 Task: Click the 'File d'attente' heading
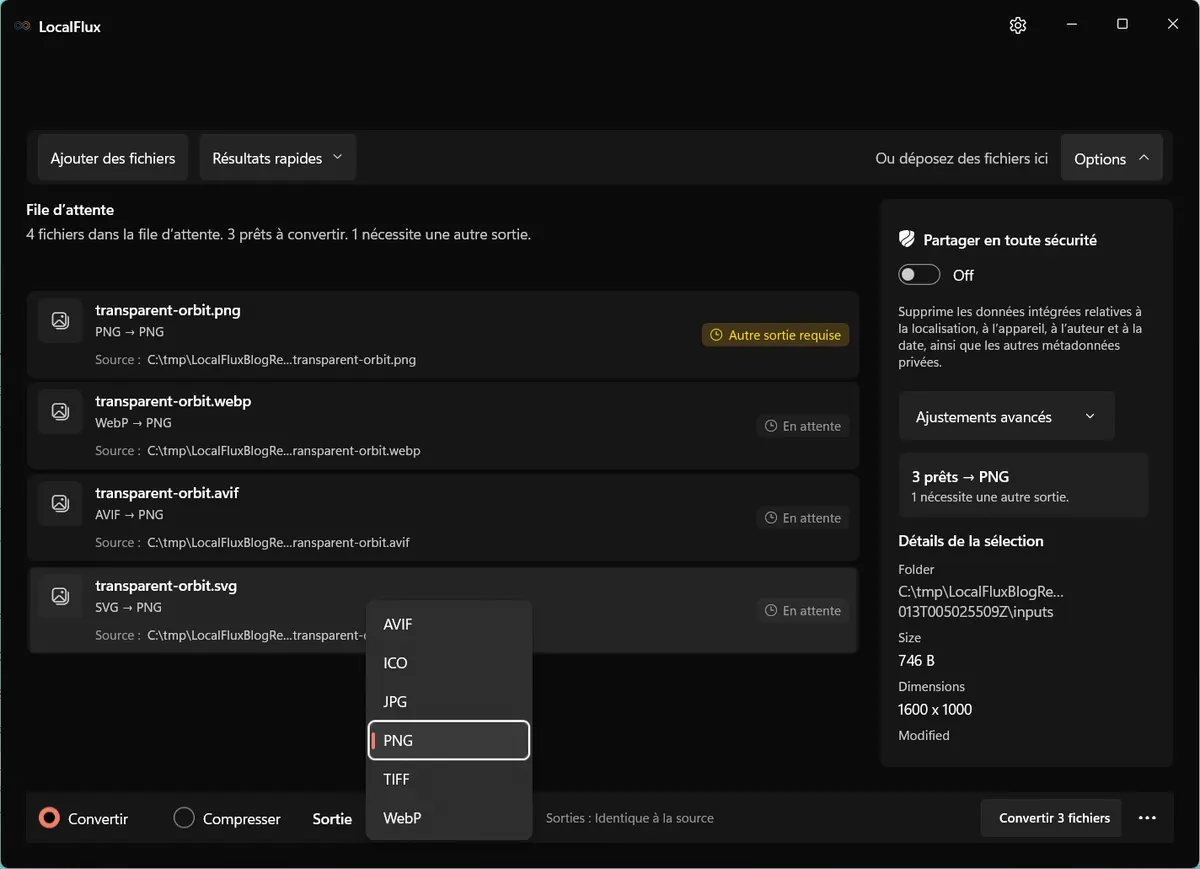tap(70, 210)
